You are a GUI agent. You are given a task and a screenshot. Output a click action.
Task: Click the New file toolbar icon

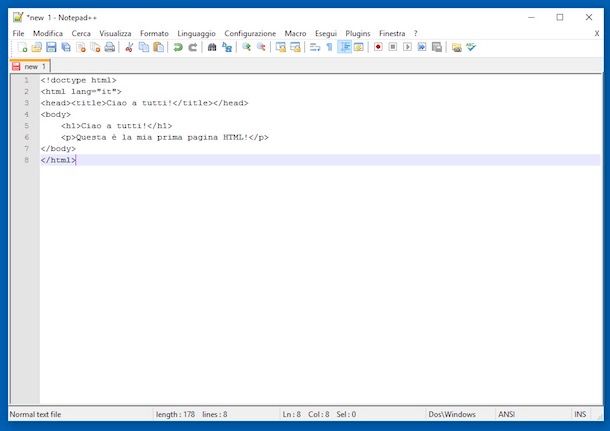coord(23,47)
